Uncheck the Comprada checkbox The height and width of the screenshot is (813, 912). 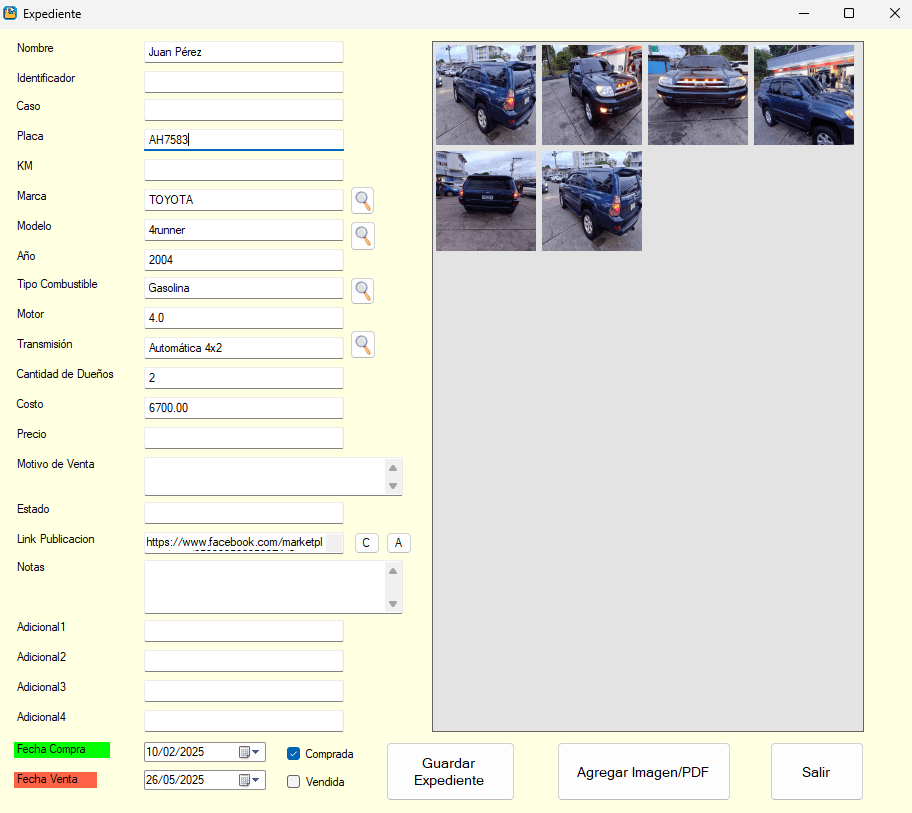pos(294,754)
